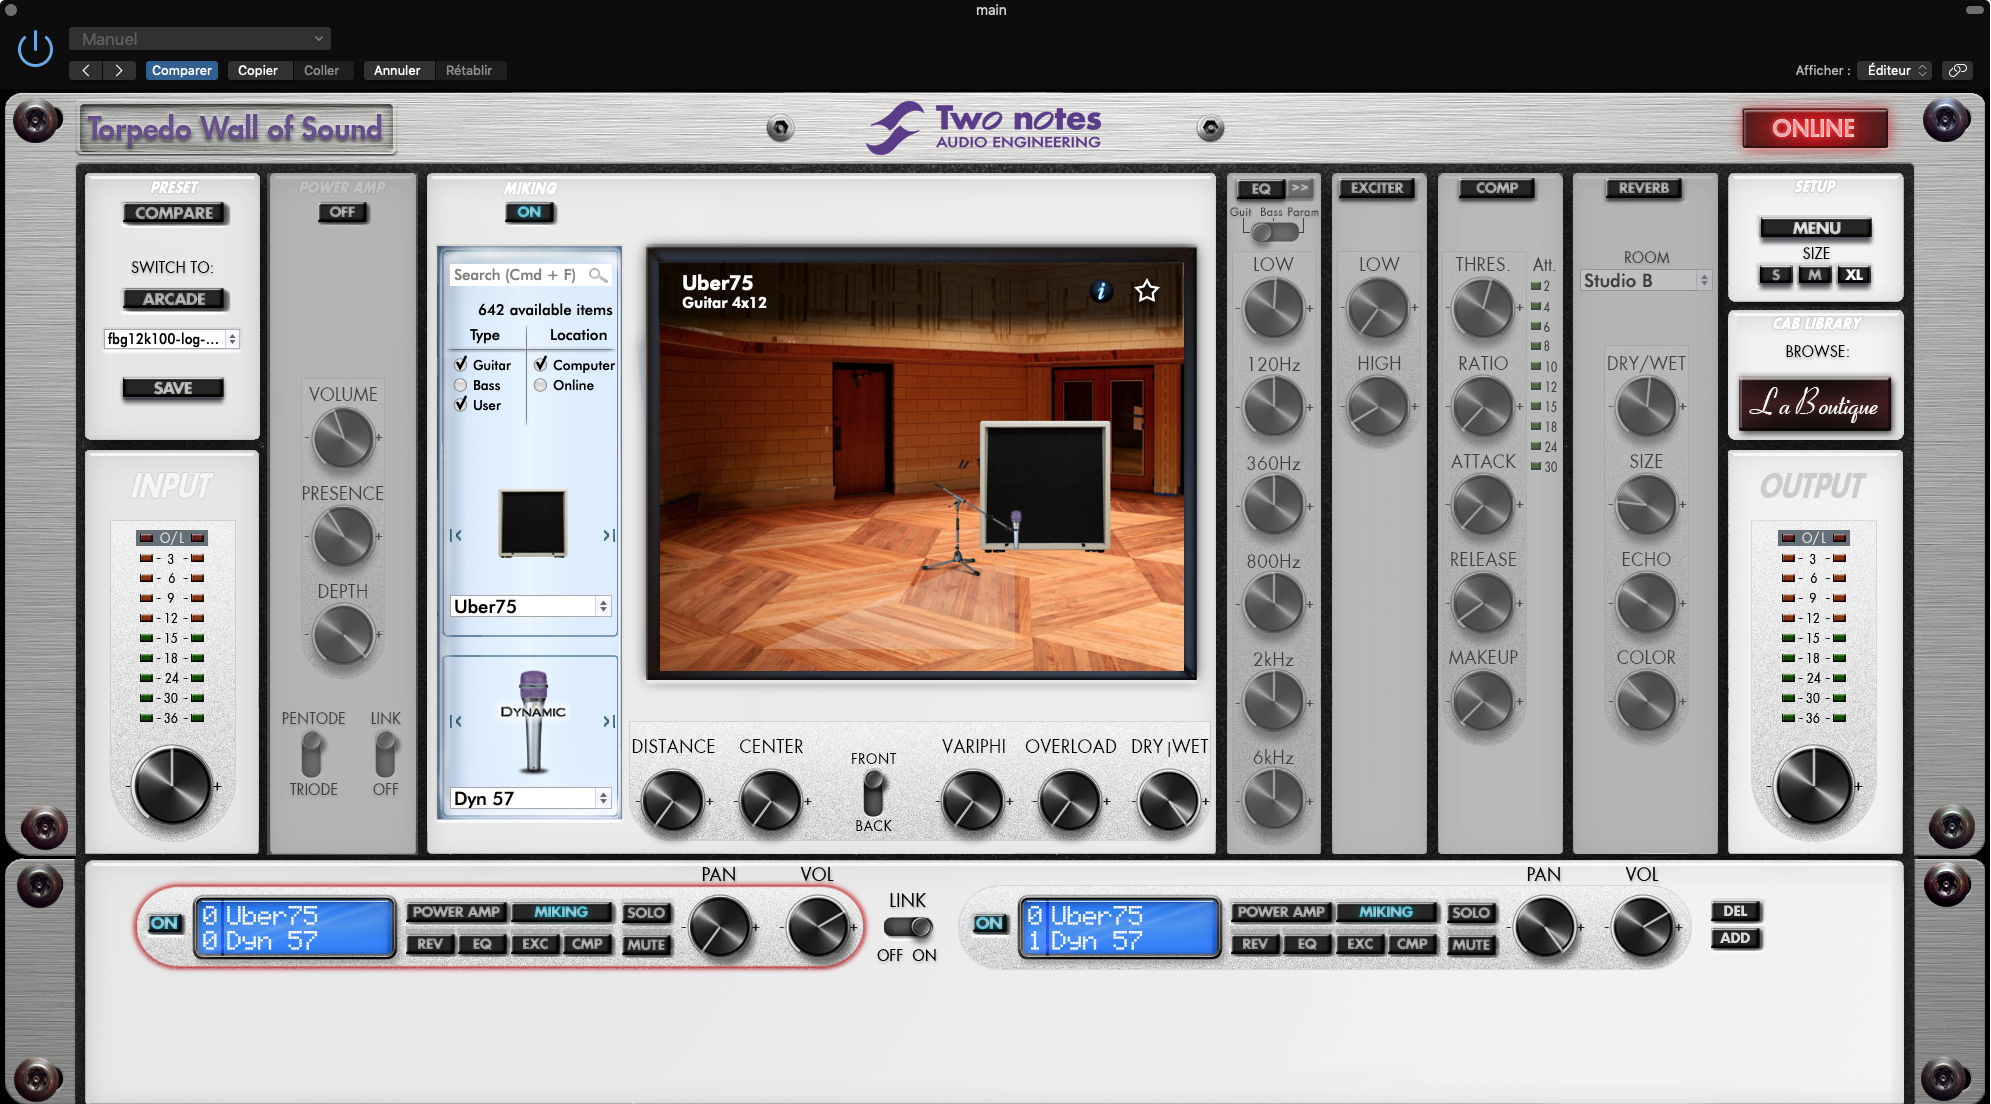Screen dimensions: 1991x1104
Task: Switch to ARCADE mode
Action: [x=174, y=299]
